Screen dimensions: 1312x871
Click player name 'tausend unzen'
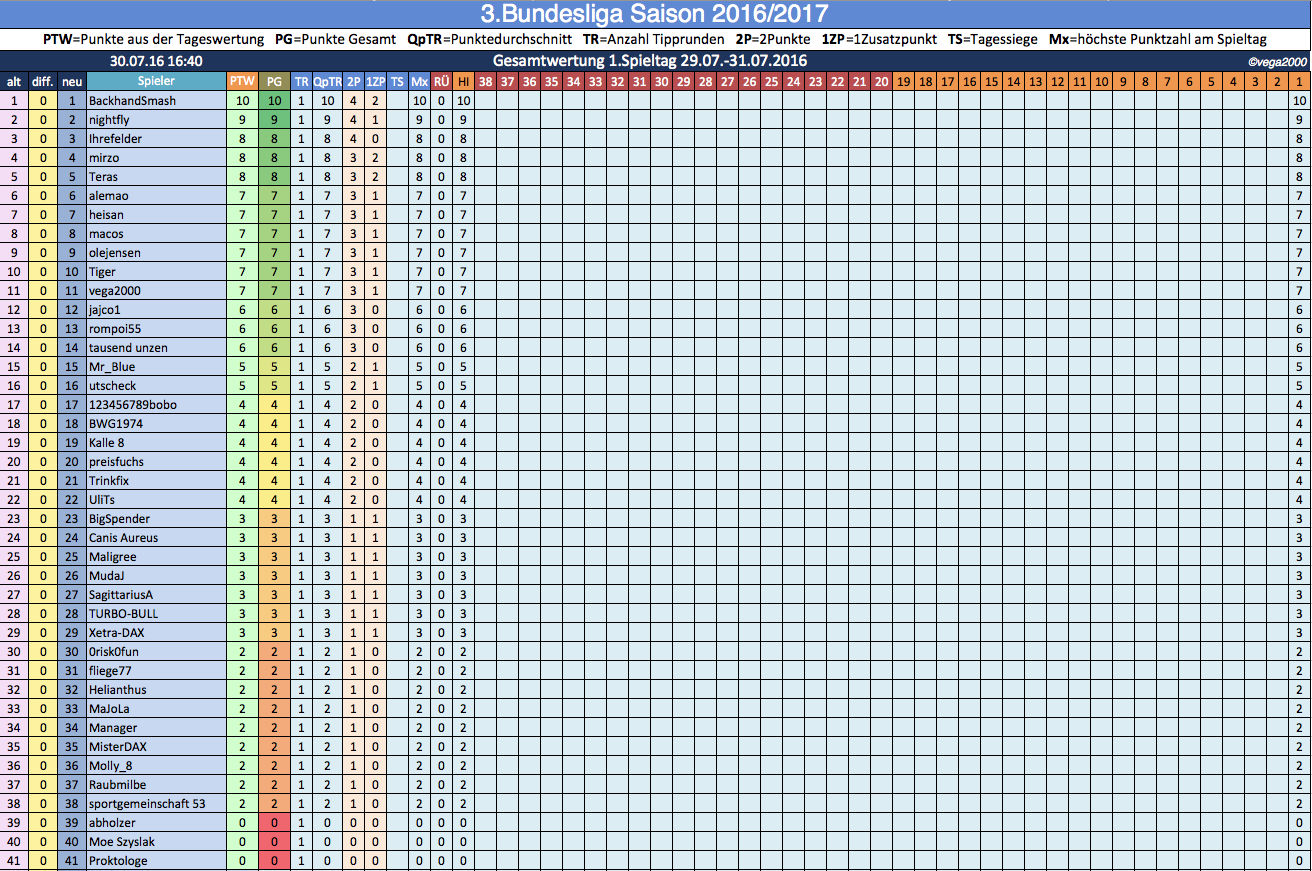128,348
